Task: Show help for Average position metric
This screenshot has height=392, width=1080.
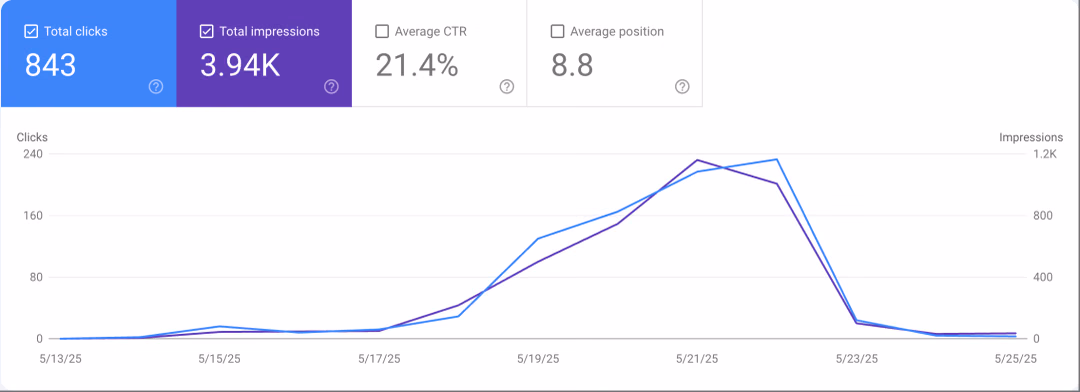Action: (682, 86)
